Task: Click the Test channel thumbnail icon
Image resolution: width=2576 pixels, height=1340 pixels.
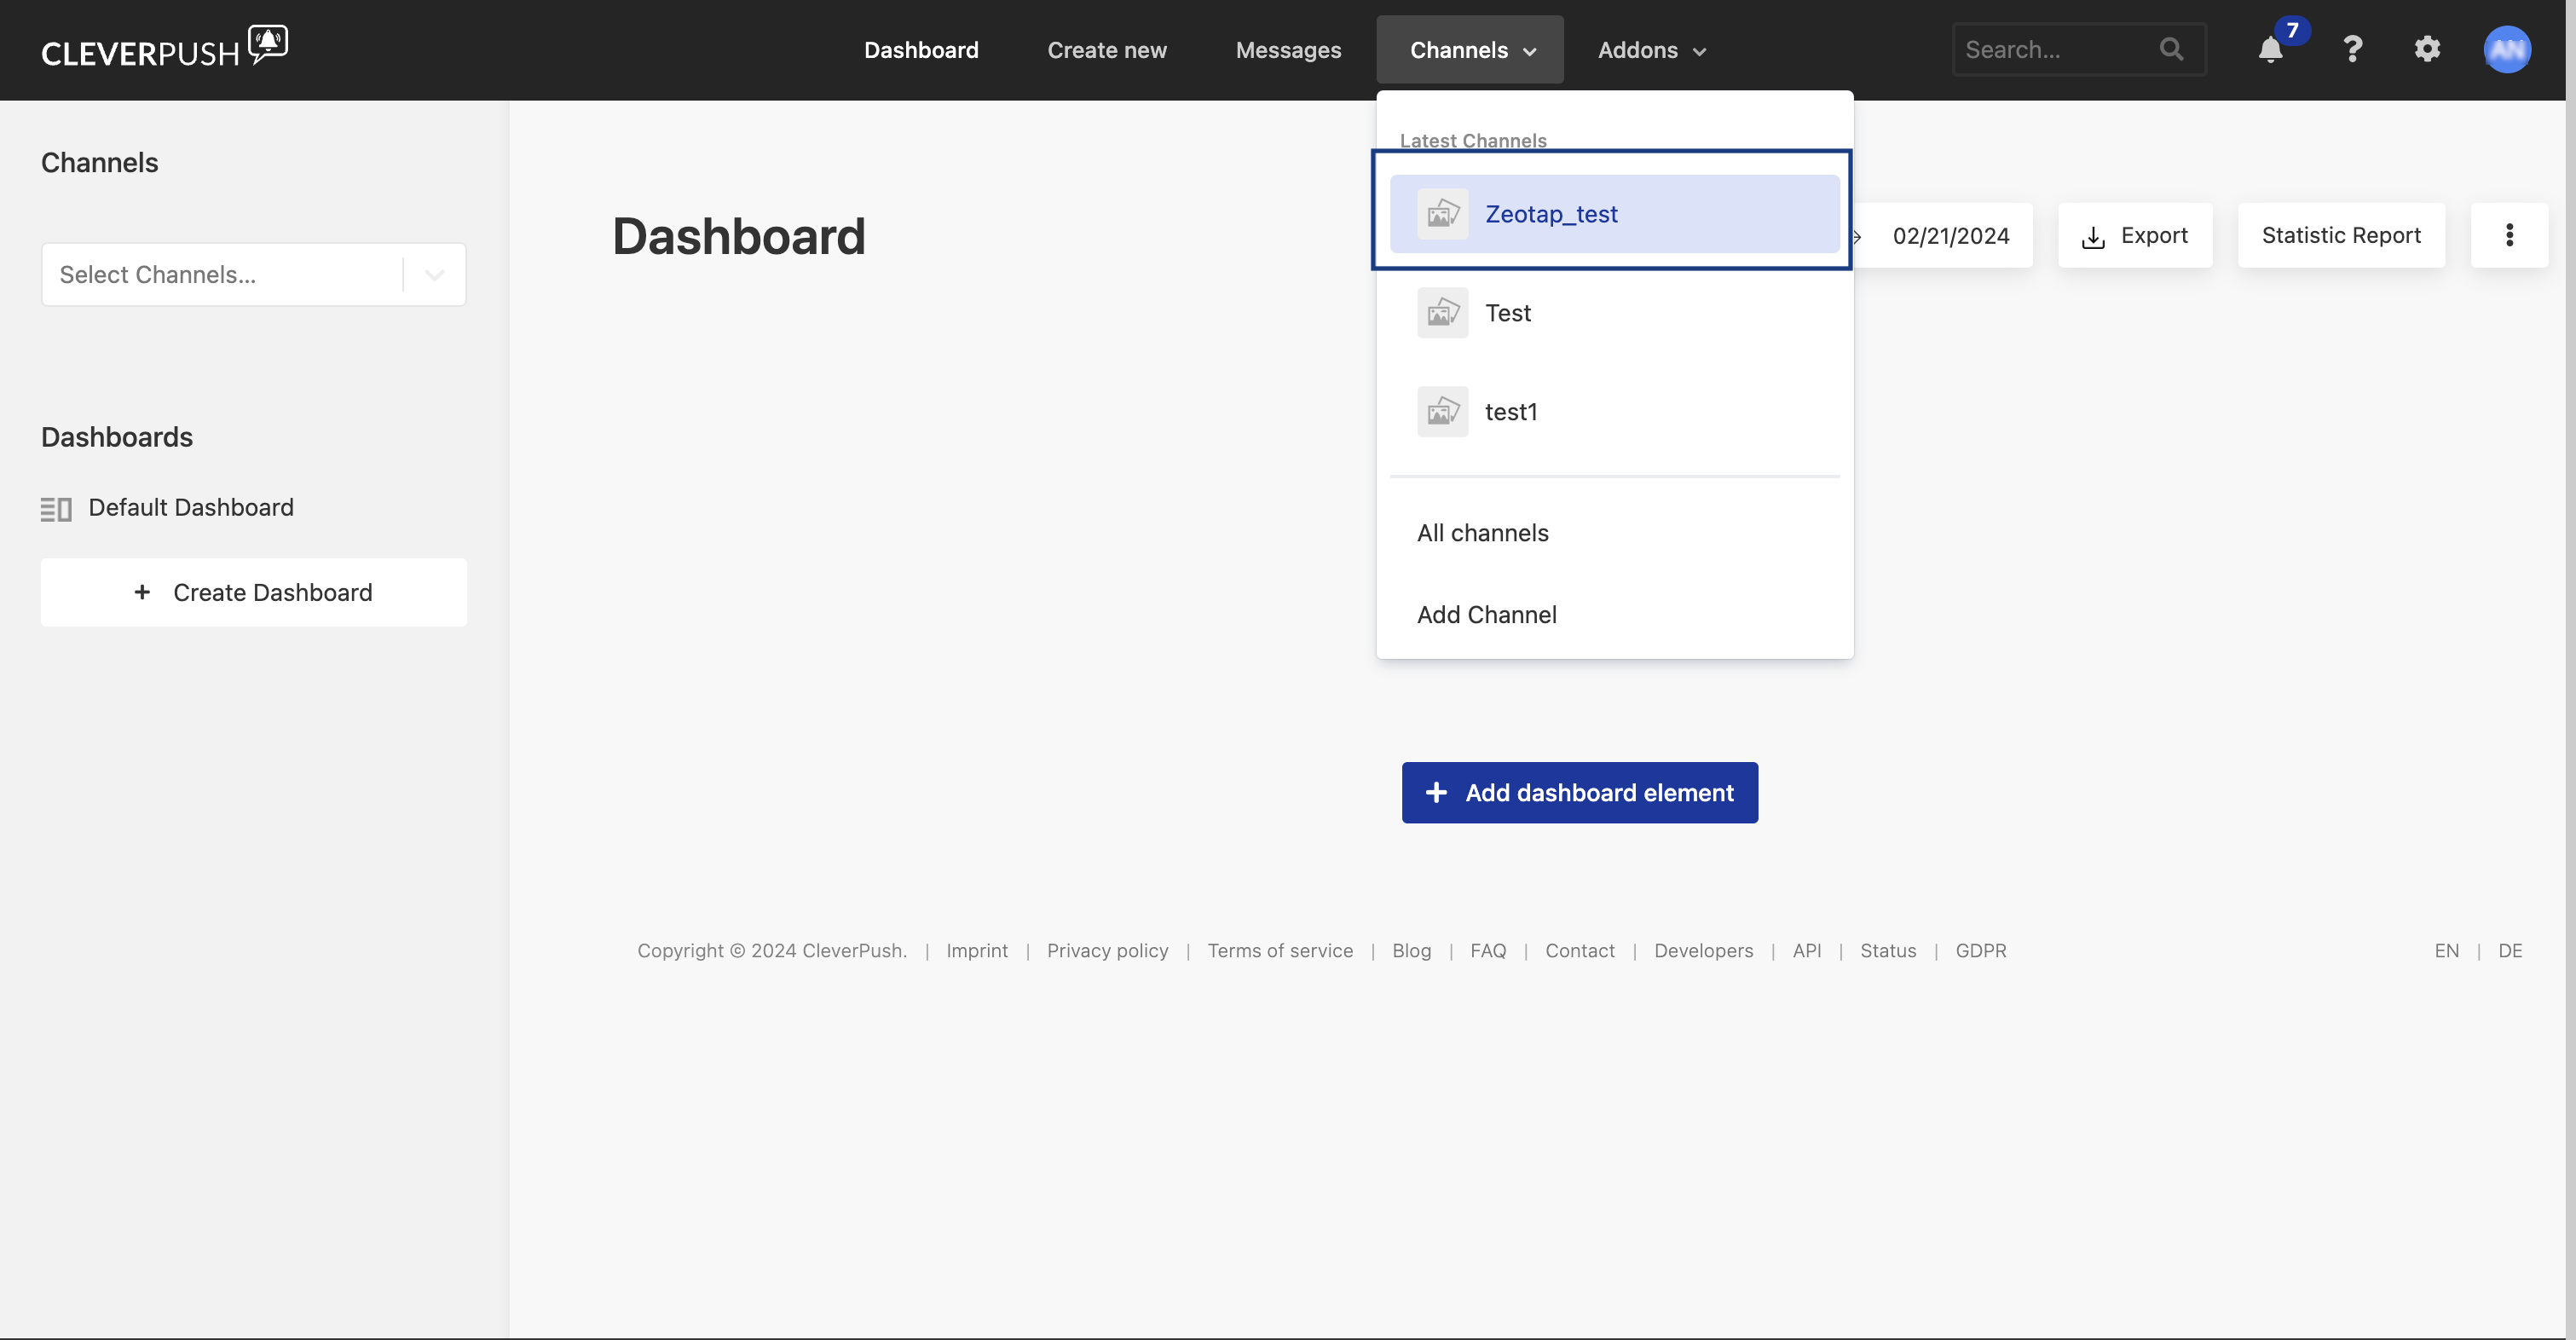Action: [1442, 313]
